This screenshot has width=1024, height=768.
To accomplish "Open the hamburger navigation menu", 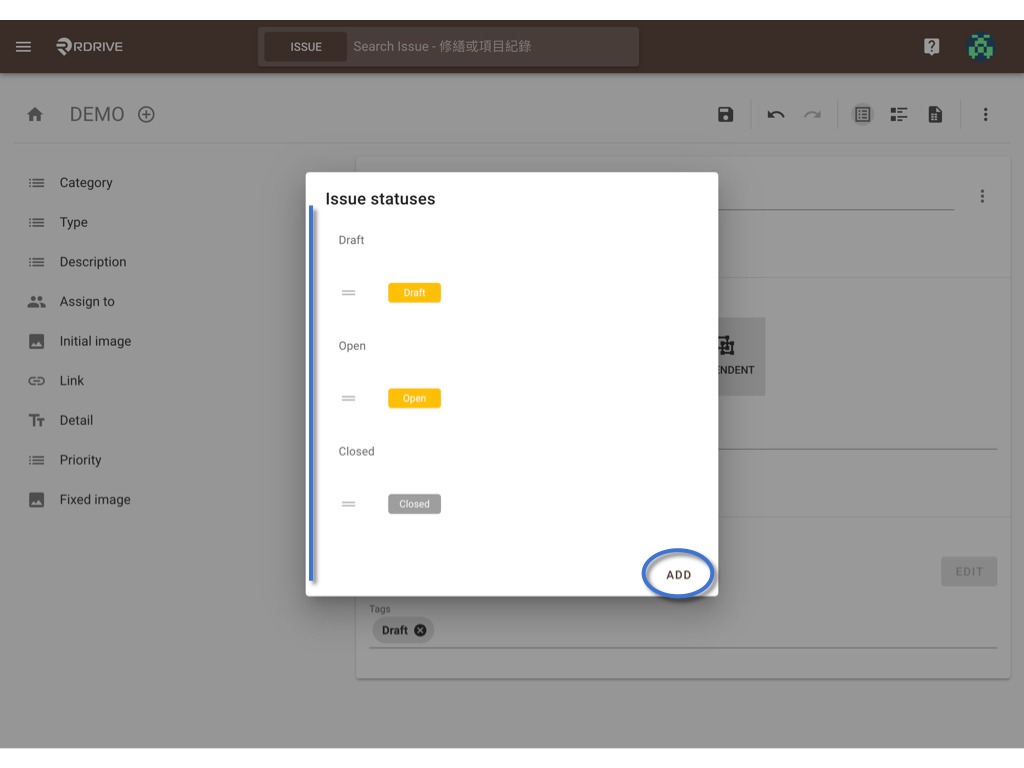I will point(24,46).
